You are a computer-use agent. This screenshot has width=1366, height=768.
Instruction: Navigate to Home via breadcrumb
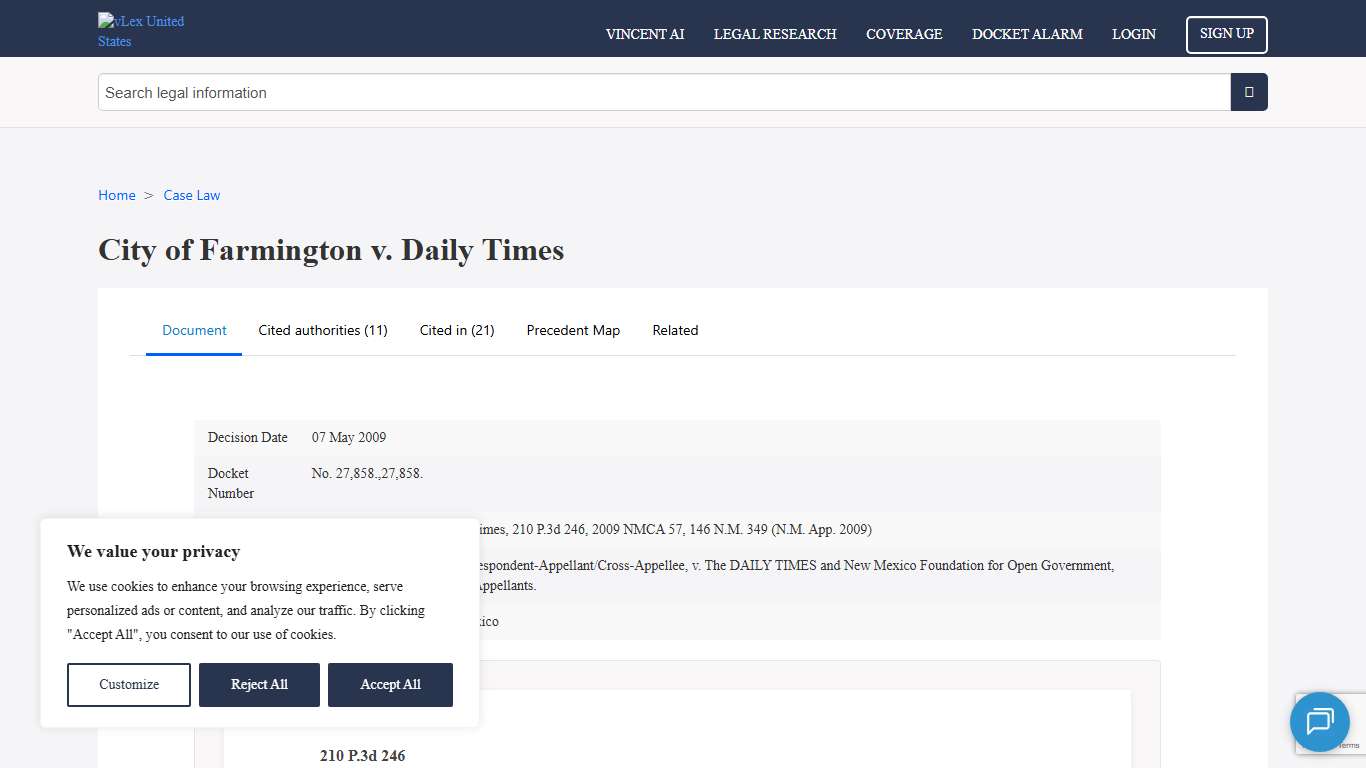[x=116, y=195]
